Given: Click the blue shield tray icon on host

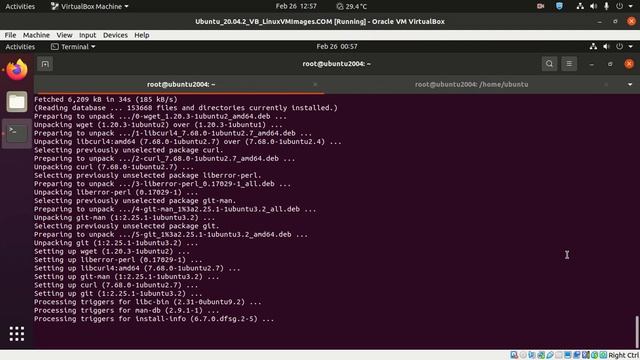Looking at the screenshot, I should click(559, 6).
